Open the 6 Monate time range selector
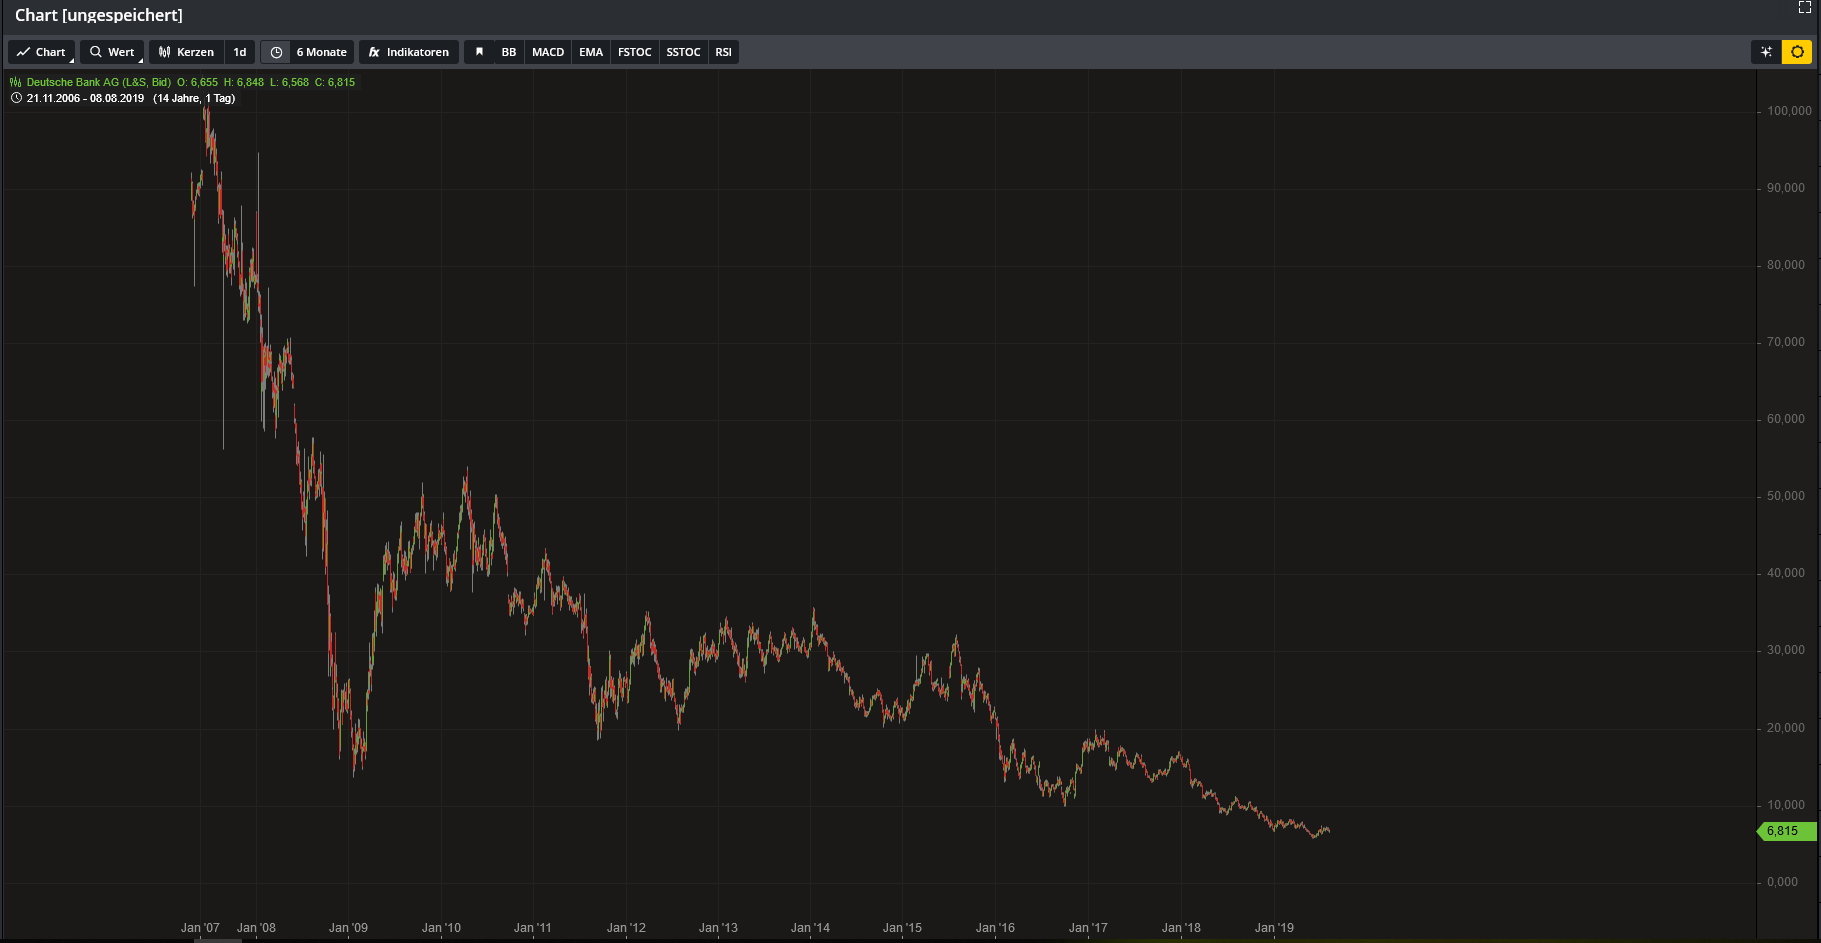Screen dimensions: 1821x943 click(x=320, y=52)
